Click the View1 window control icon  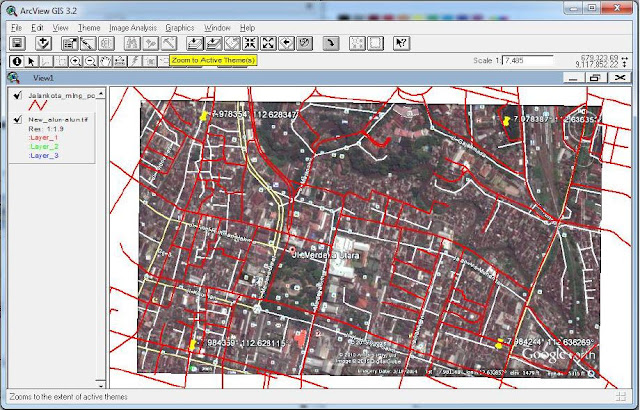click(x=13, y=78)
